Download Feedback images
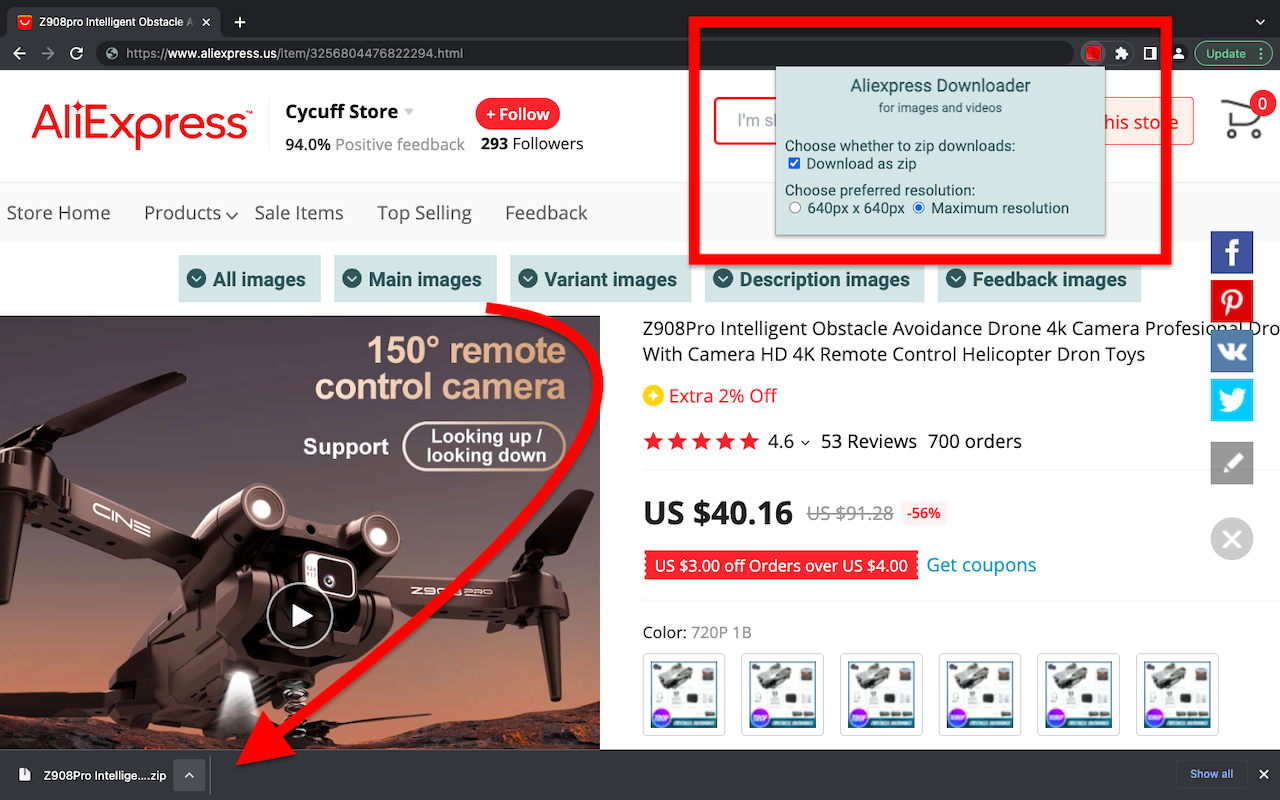The width and height of the screenshot is (1280, 800). pyautogui.click(x=1039, y=279)
